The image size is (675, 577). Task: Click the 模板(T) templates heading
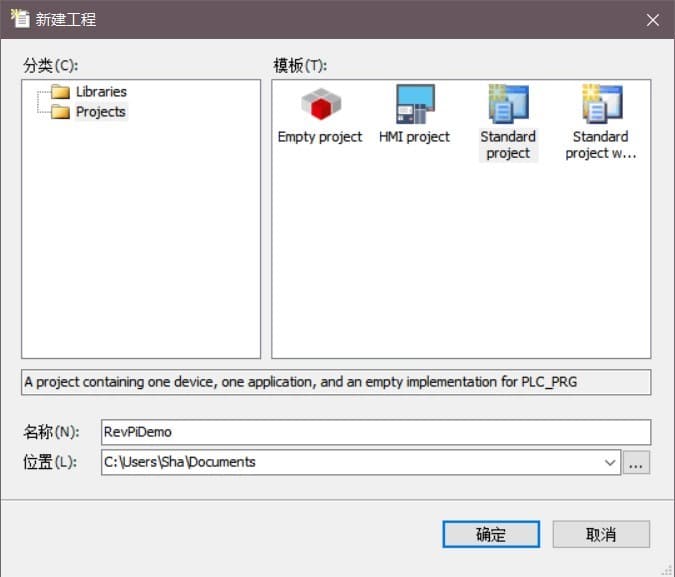[300, 66]
